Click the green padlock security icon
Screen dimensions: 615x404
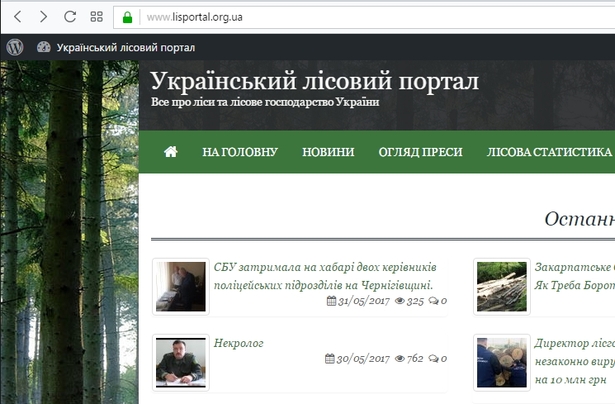click(x=127, y=17)
